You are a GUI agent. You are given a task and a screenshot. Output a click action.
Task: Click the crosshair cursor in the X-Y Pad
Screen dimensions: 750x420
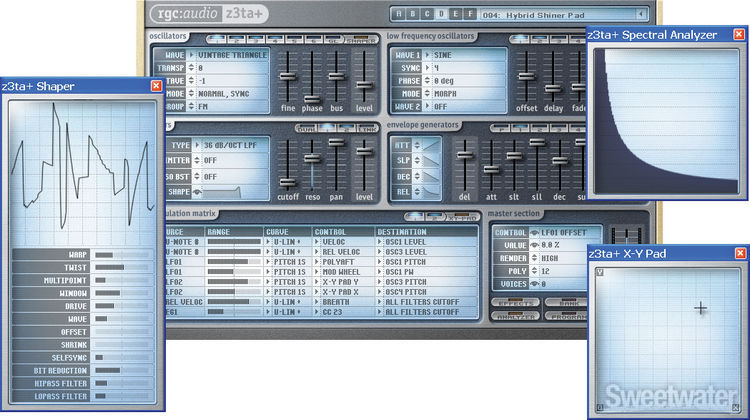click(x=701, y=309)
